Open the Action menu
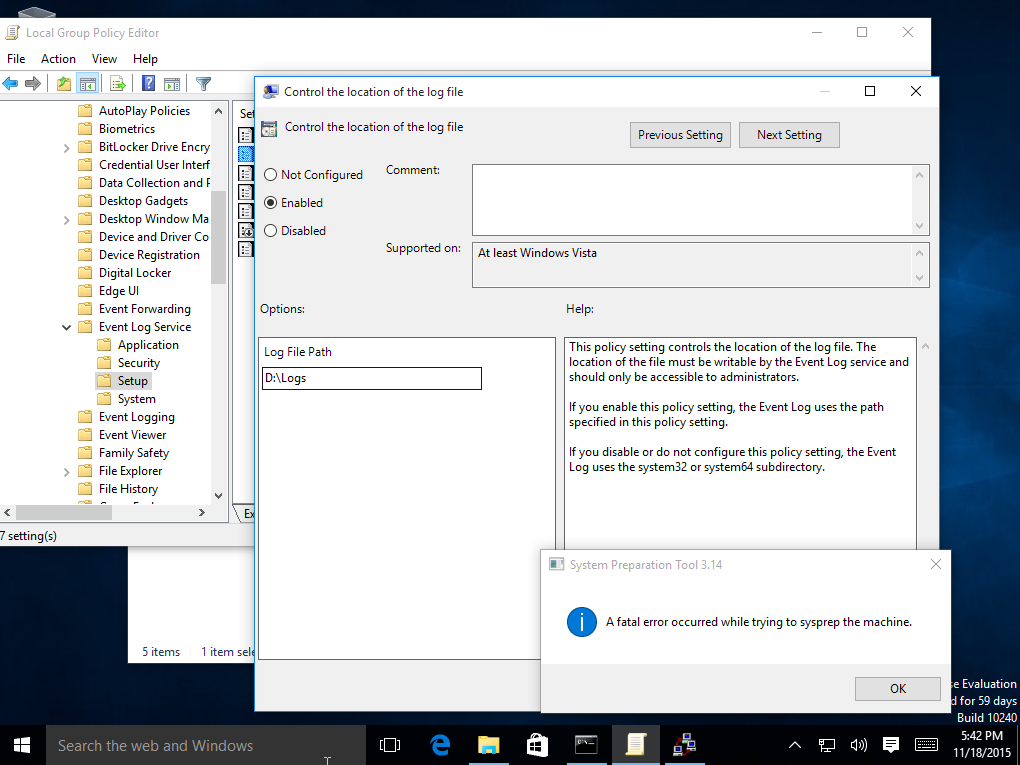Image resolution: width=1020 pixels, height=765 pixels. 58,59
